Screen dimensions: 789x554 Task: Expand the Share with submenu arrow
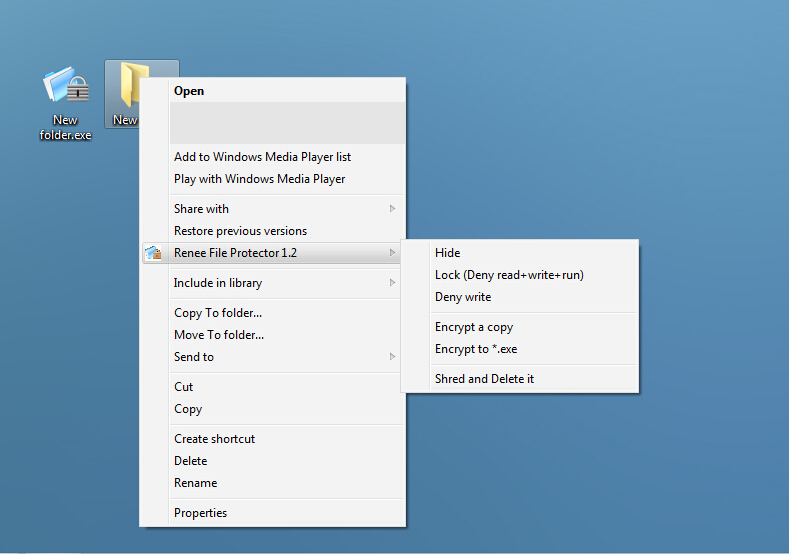pos(392,209)
